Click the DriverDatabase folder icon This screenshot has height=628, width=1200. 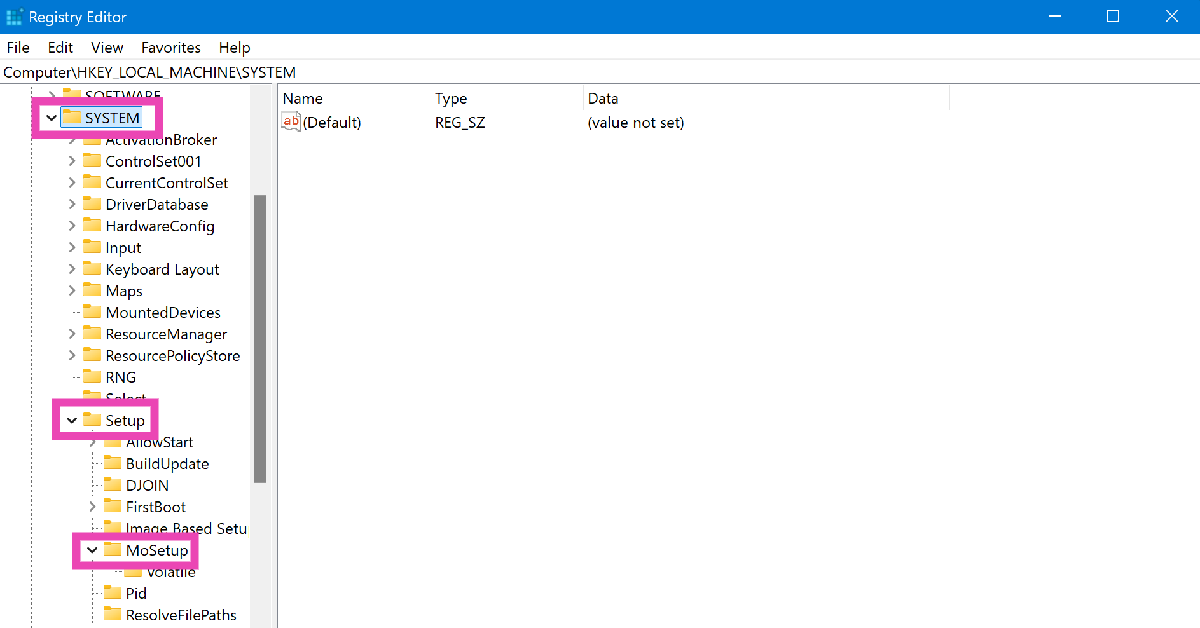[x=92, y=204]
